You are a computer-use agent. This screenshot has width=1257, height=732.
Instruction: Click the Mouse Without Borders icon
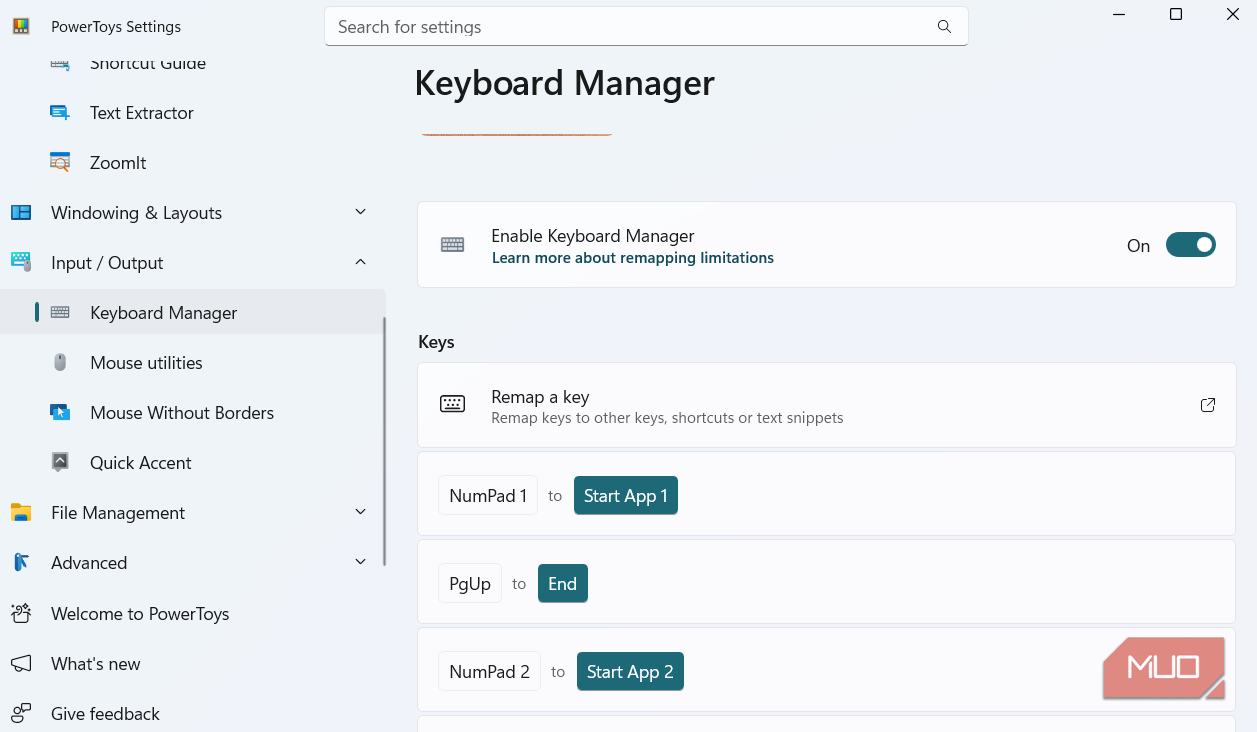[x=60, y=413]
